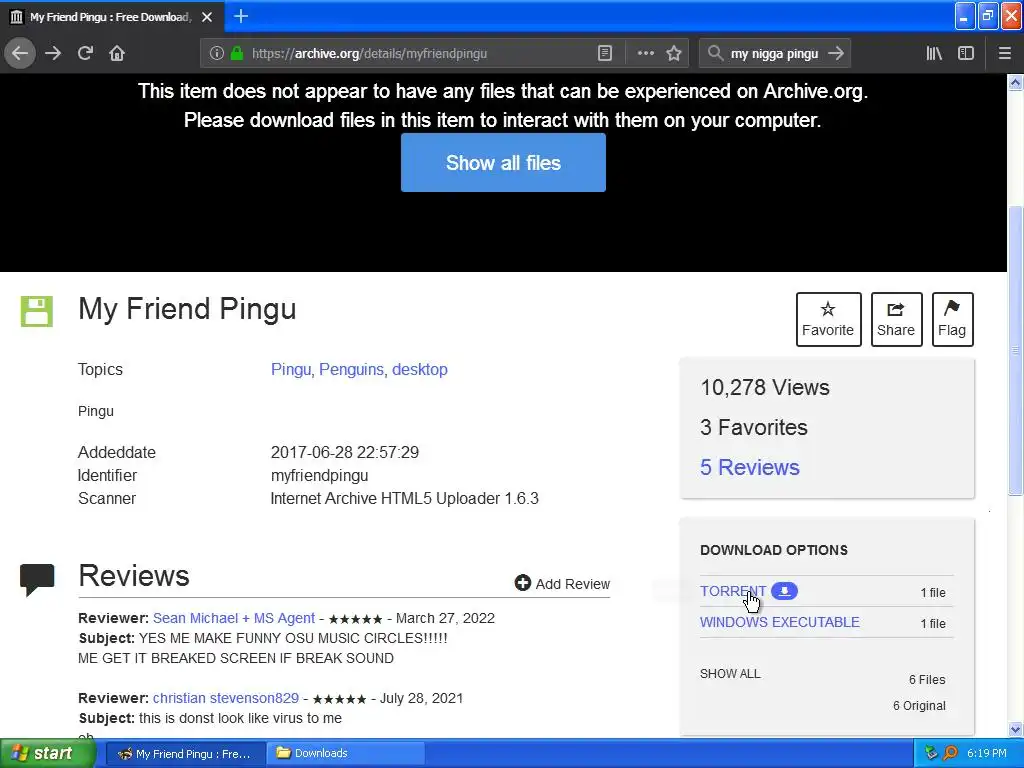1024x768 pixels.
Task: Click the 3 Favorites text
Action: [754, 427]
